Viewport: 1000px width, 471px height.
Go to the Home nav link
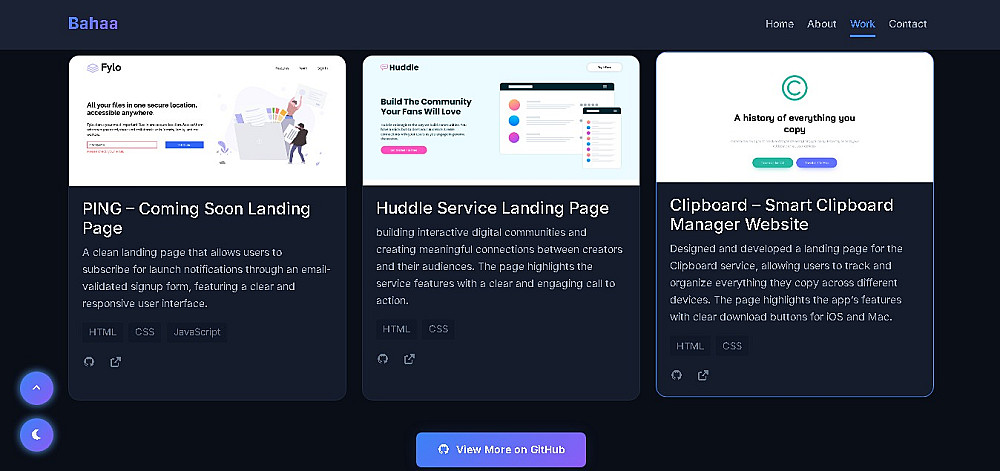tap(779, 24)
